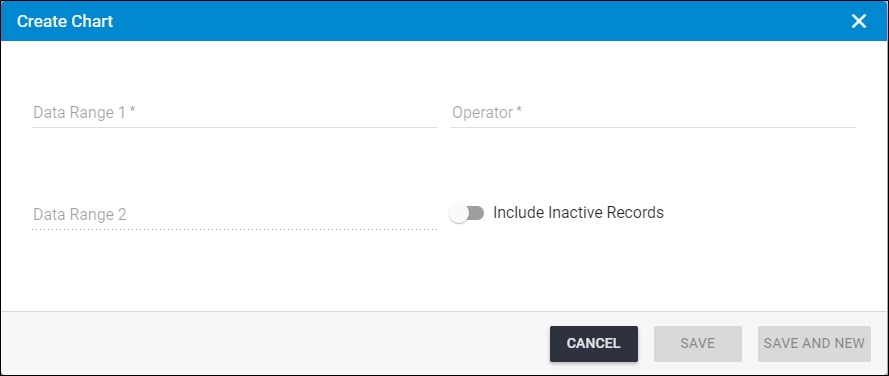
Task: Click the SAVE button
Action: click(697, 344)
